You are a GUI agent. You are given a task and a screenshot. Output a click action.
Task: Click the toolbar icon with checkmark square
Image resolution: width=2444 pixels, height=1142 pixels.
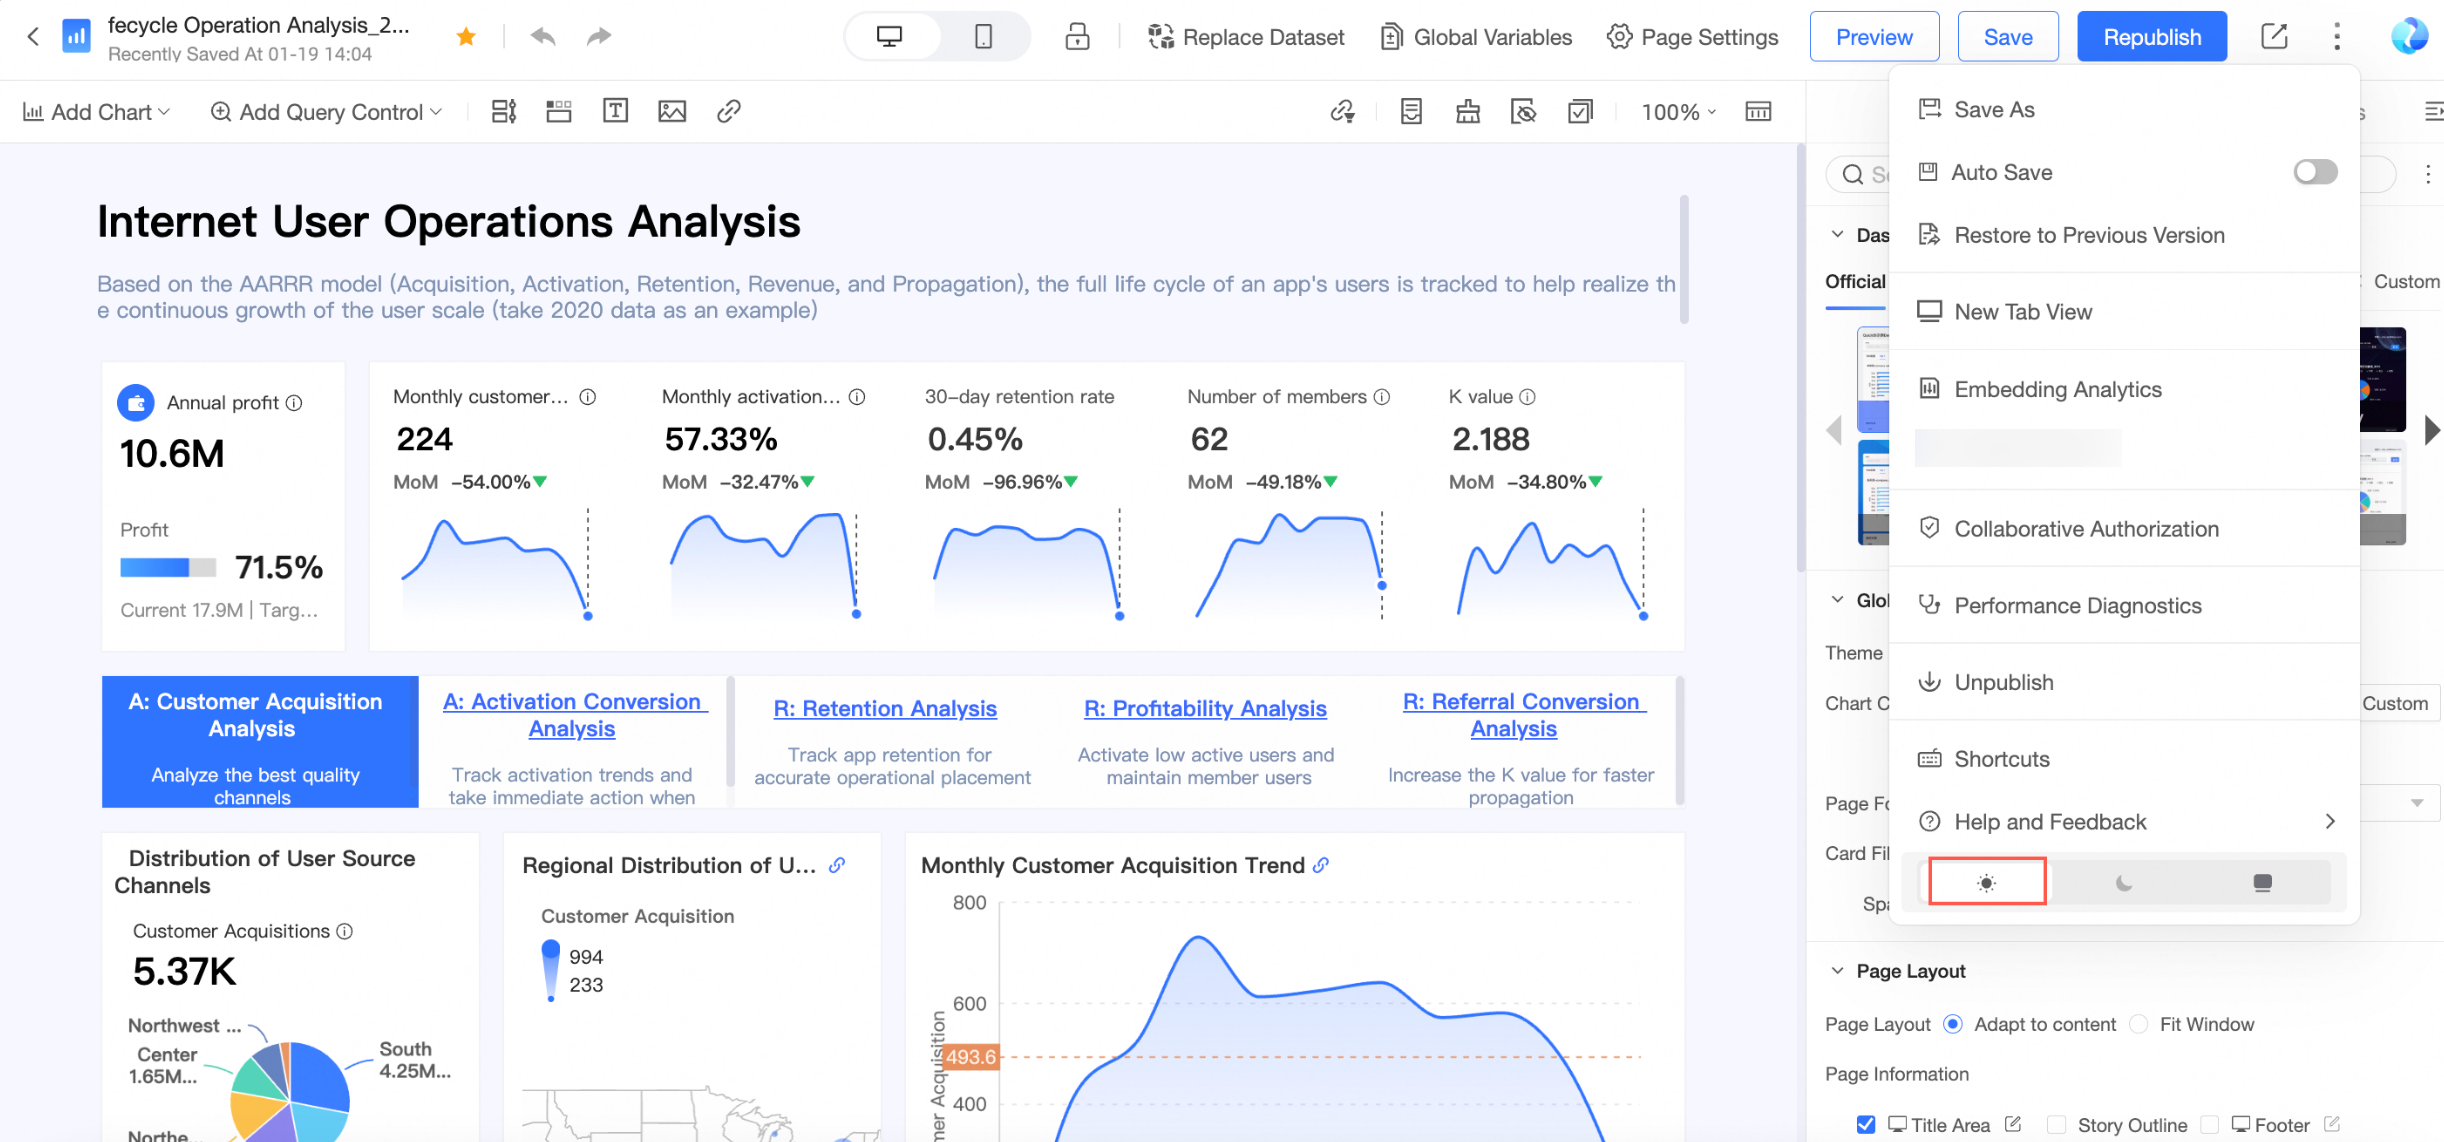pos(1581,111)
